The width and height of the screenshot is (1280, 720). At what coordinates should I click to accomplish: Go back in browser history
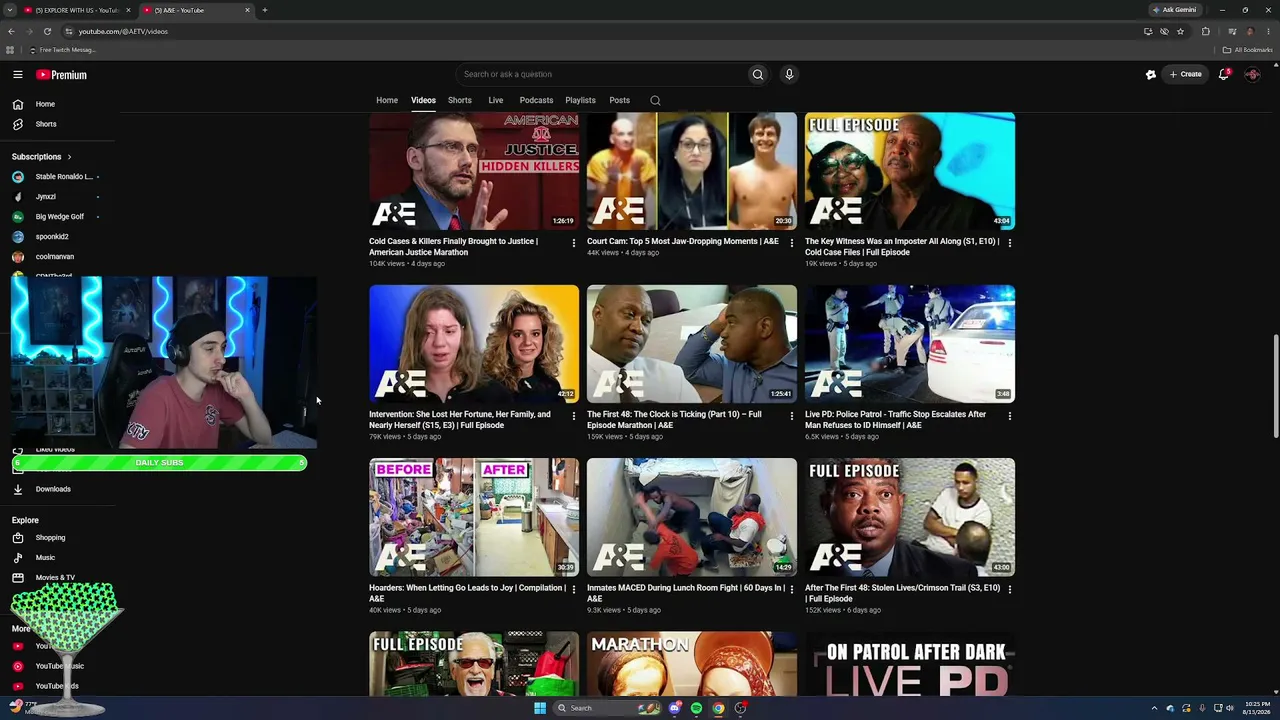(11, 31)
